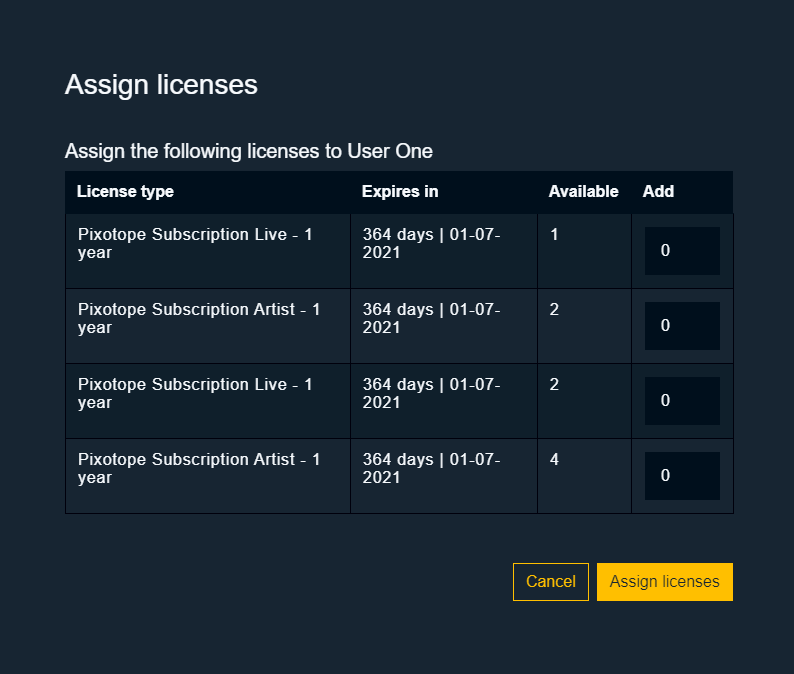The height and width of the screenshot is (674, 794).
Task: Select first Pixotope Subscription Live row name
Action: [x=195, y=244]
